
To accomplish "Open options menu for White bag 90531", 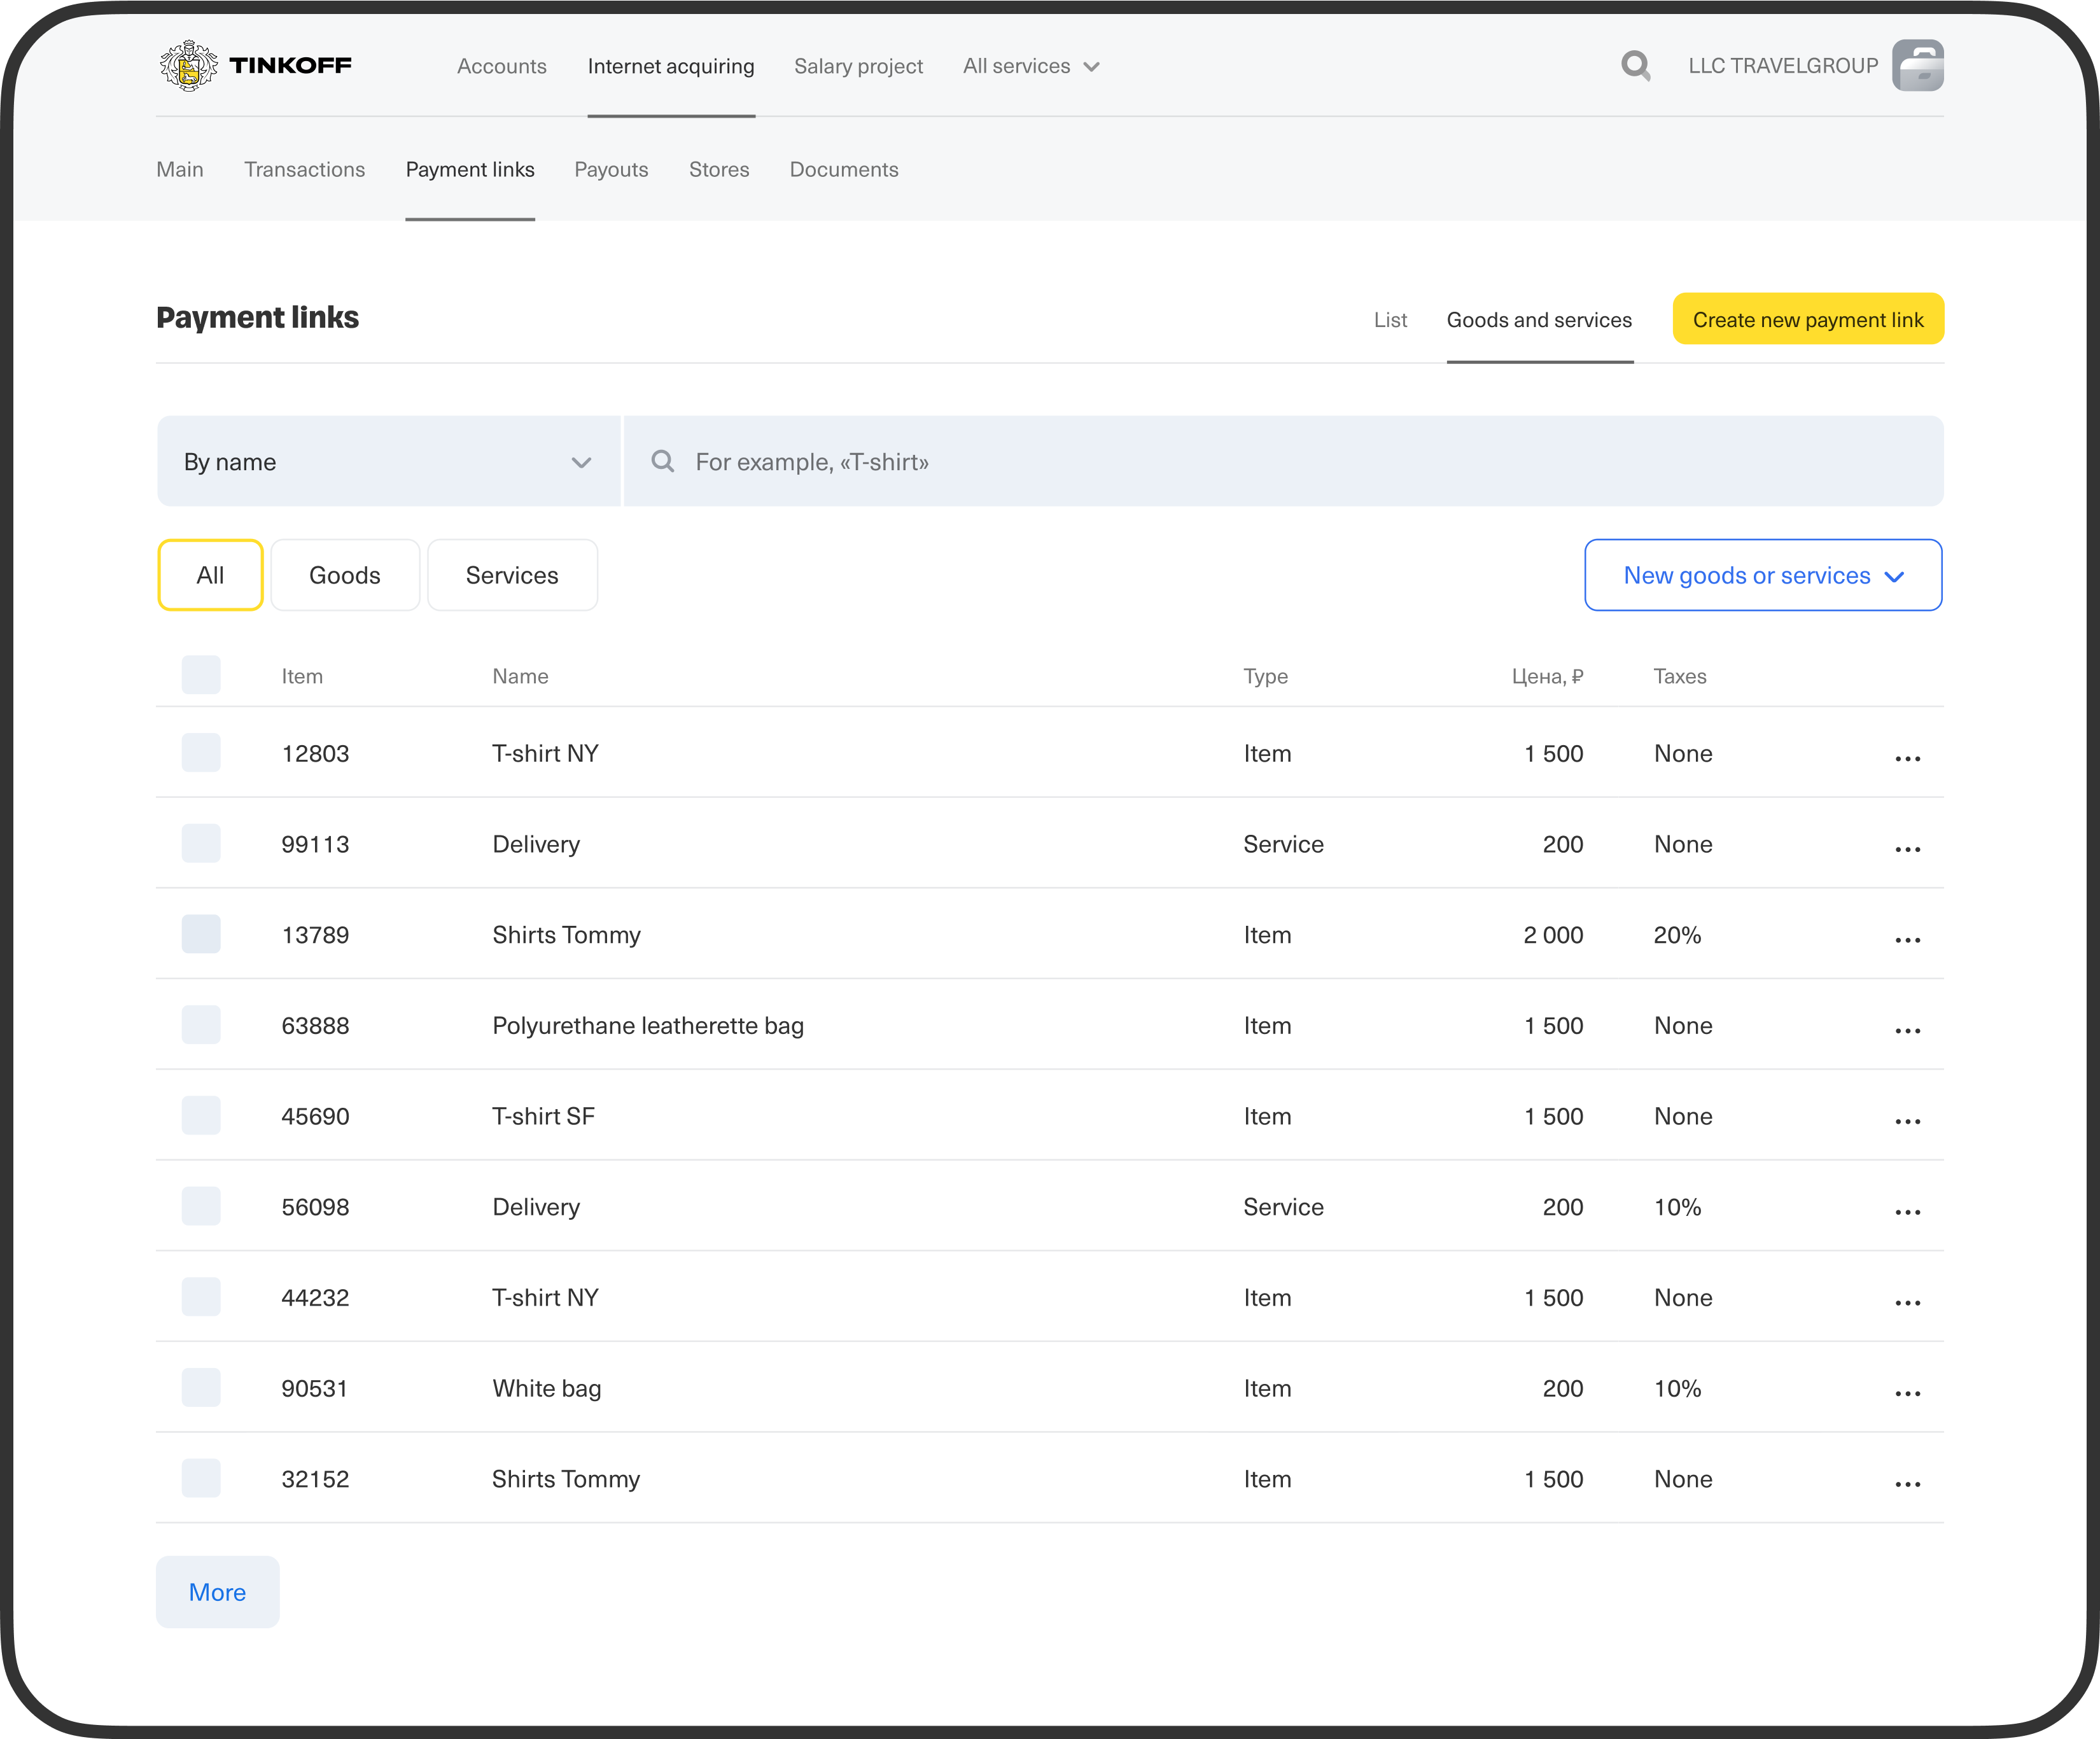I will [x=1907, y=1393].
